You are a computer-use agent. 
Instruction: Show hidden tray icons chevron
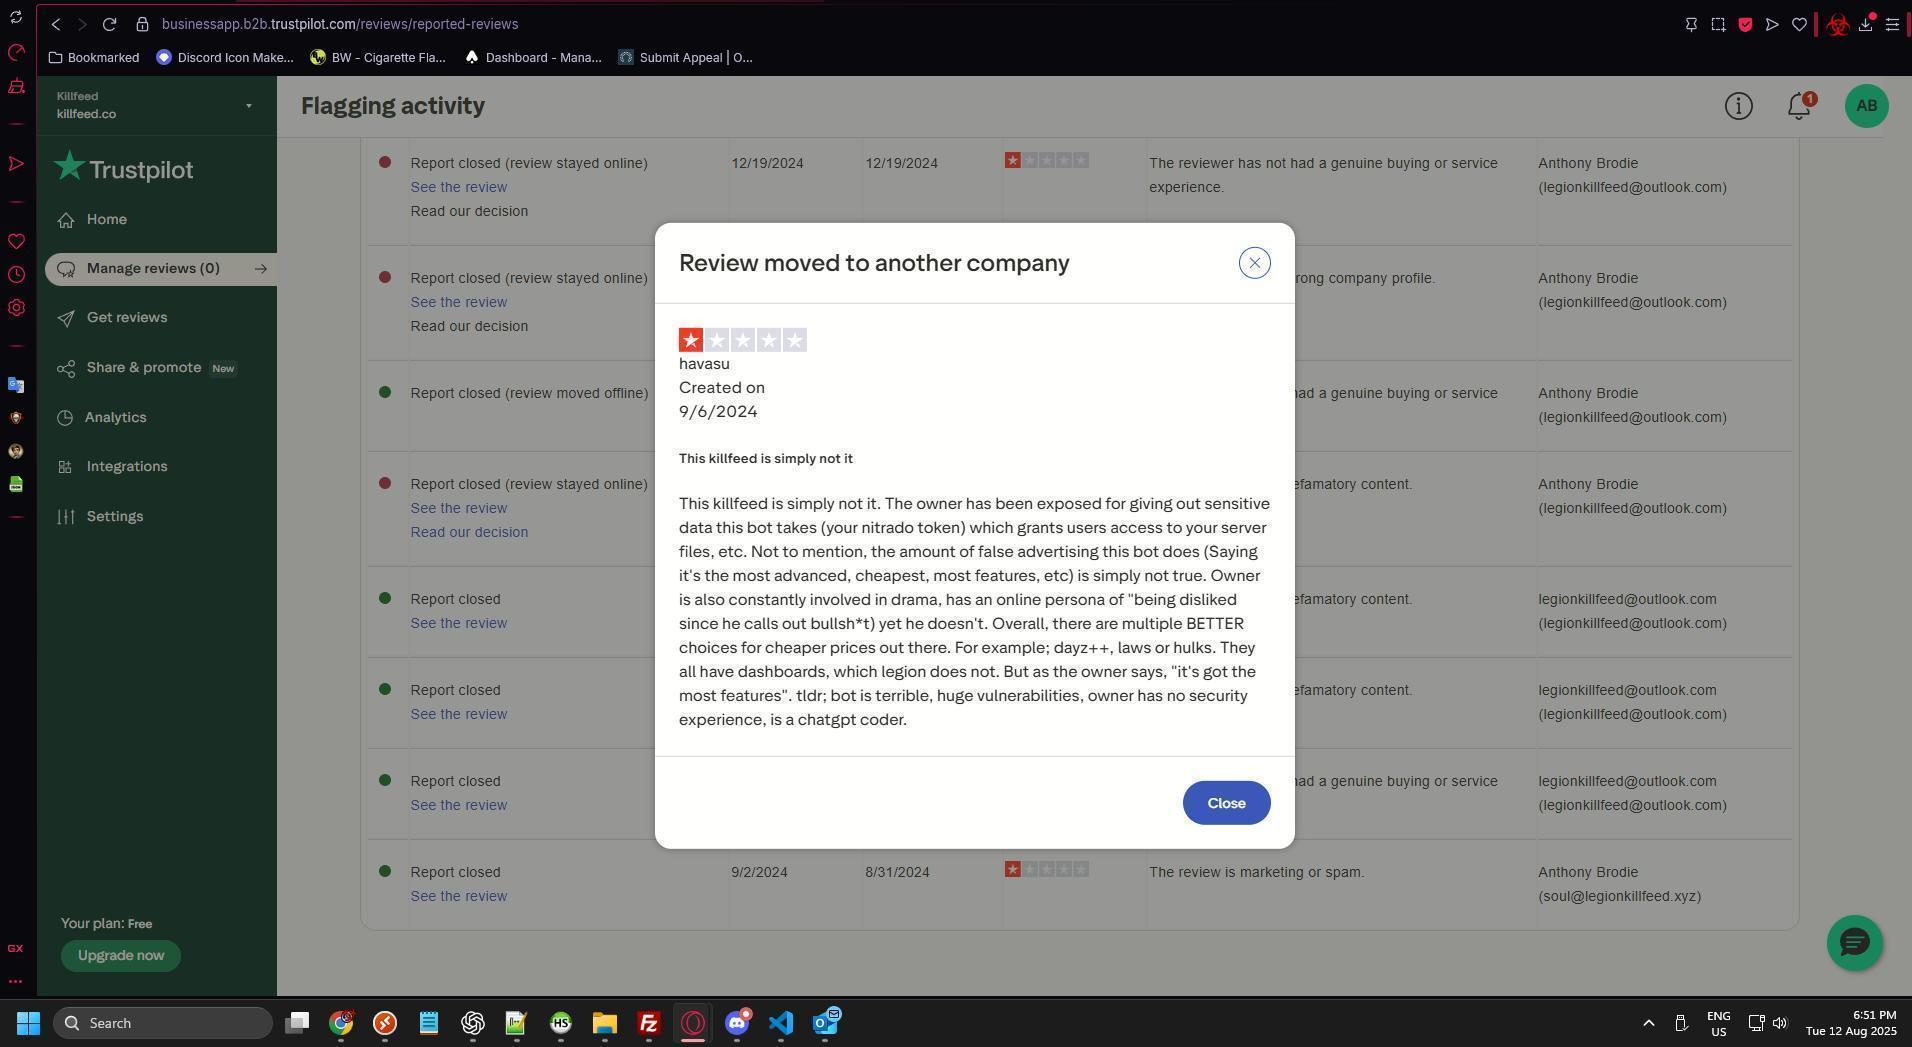(1648, 1023)
